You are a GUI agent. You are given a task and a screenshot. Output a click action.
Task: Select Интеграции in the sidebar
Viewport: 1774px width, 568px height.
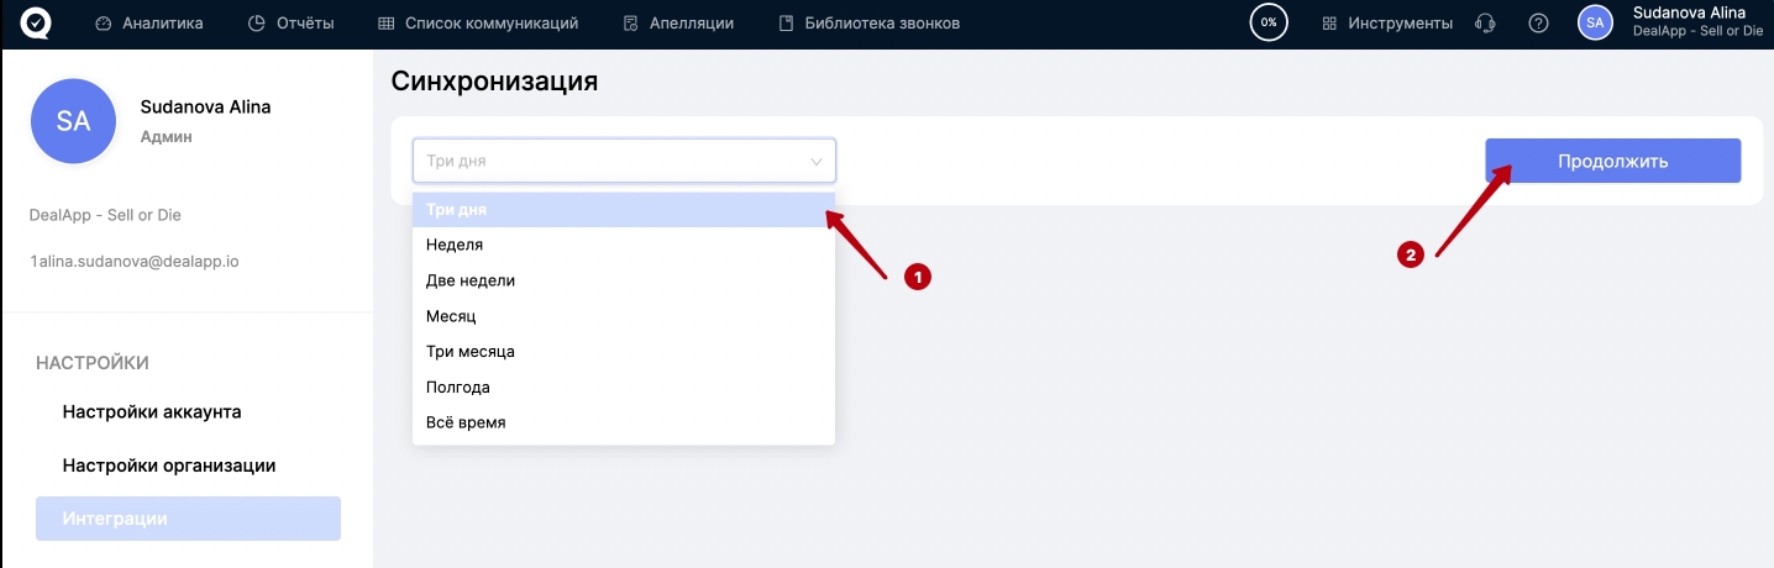click(188, 519)
